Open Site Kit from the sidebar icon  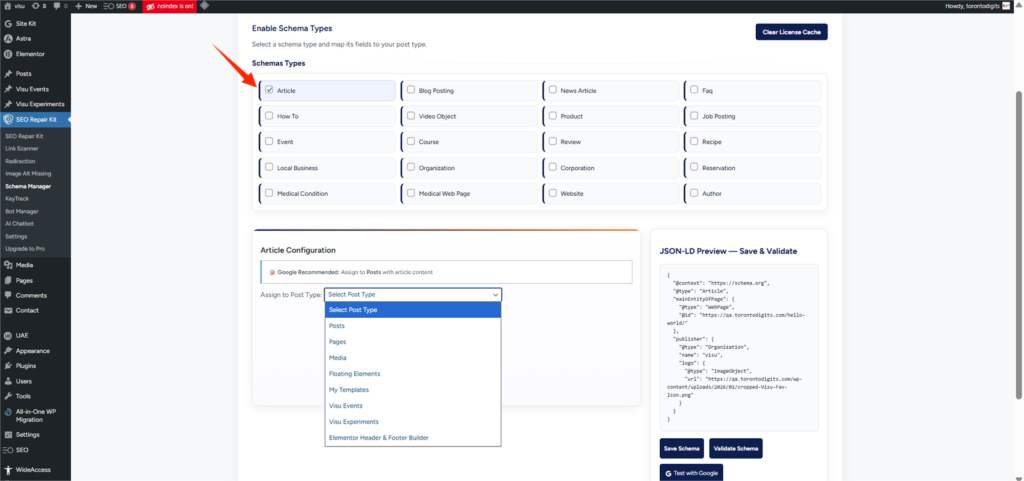pyautogui.click(x=8, y=23)
